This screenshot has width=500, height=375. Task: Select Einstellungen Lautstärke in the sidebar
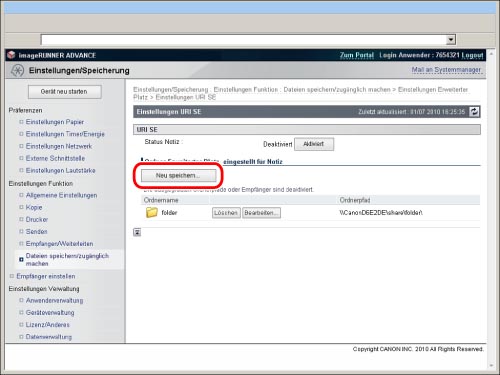click(x=60, y=170)
